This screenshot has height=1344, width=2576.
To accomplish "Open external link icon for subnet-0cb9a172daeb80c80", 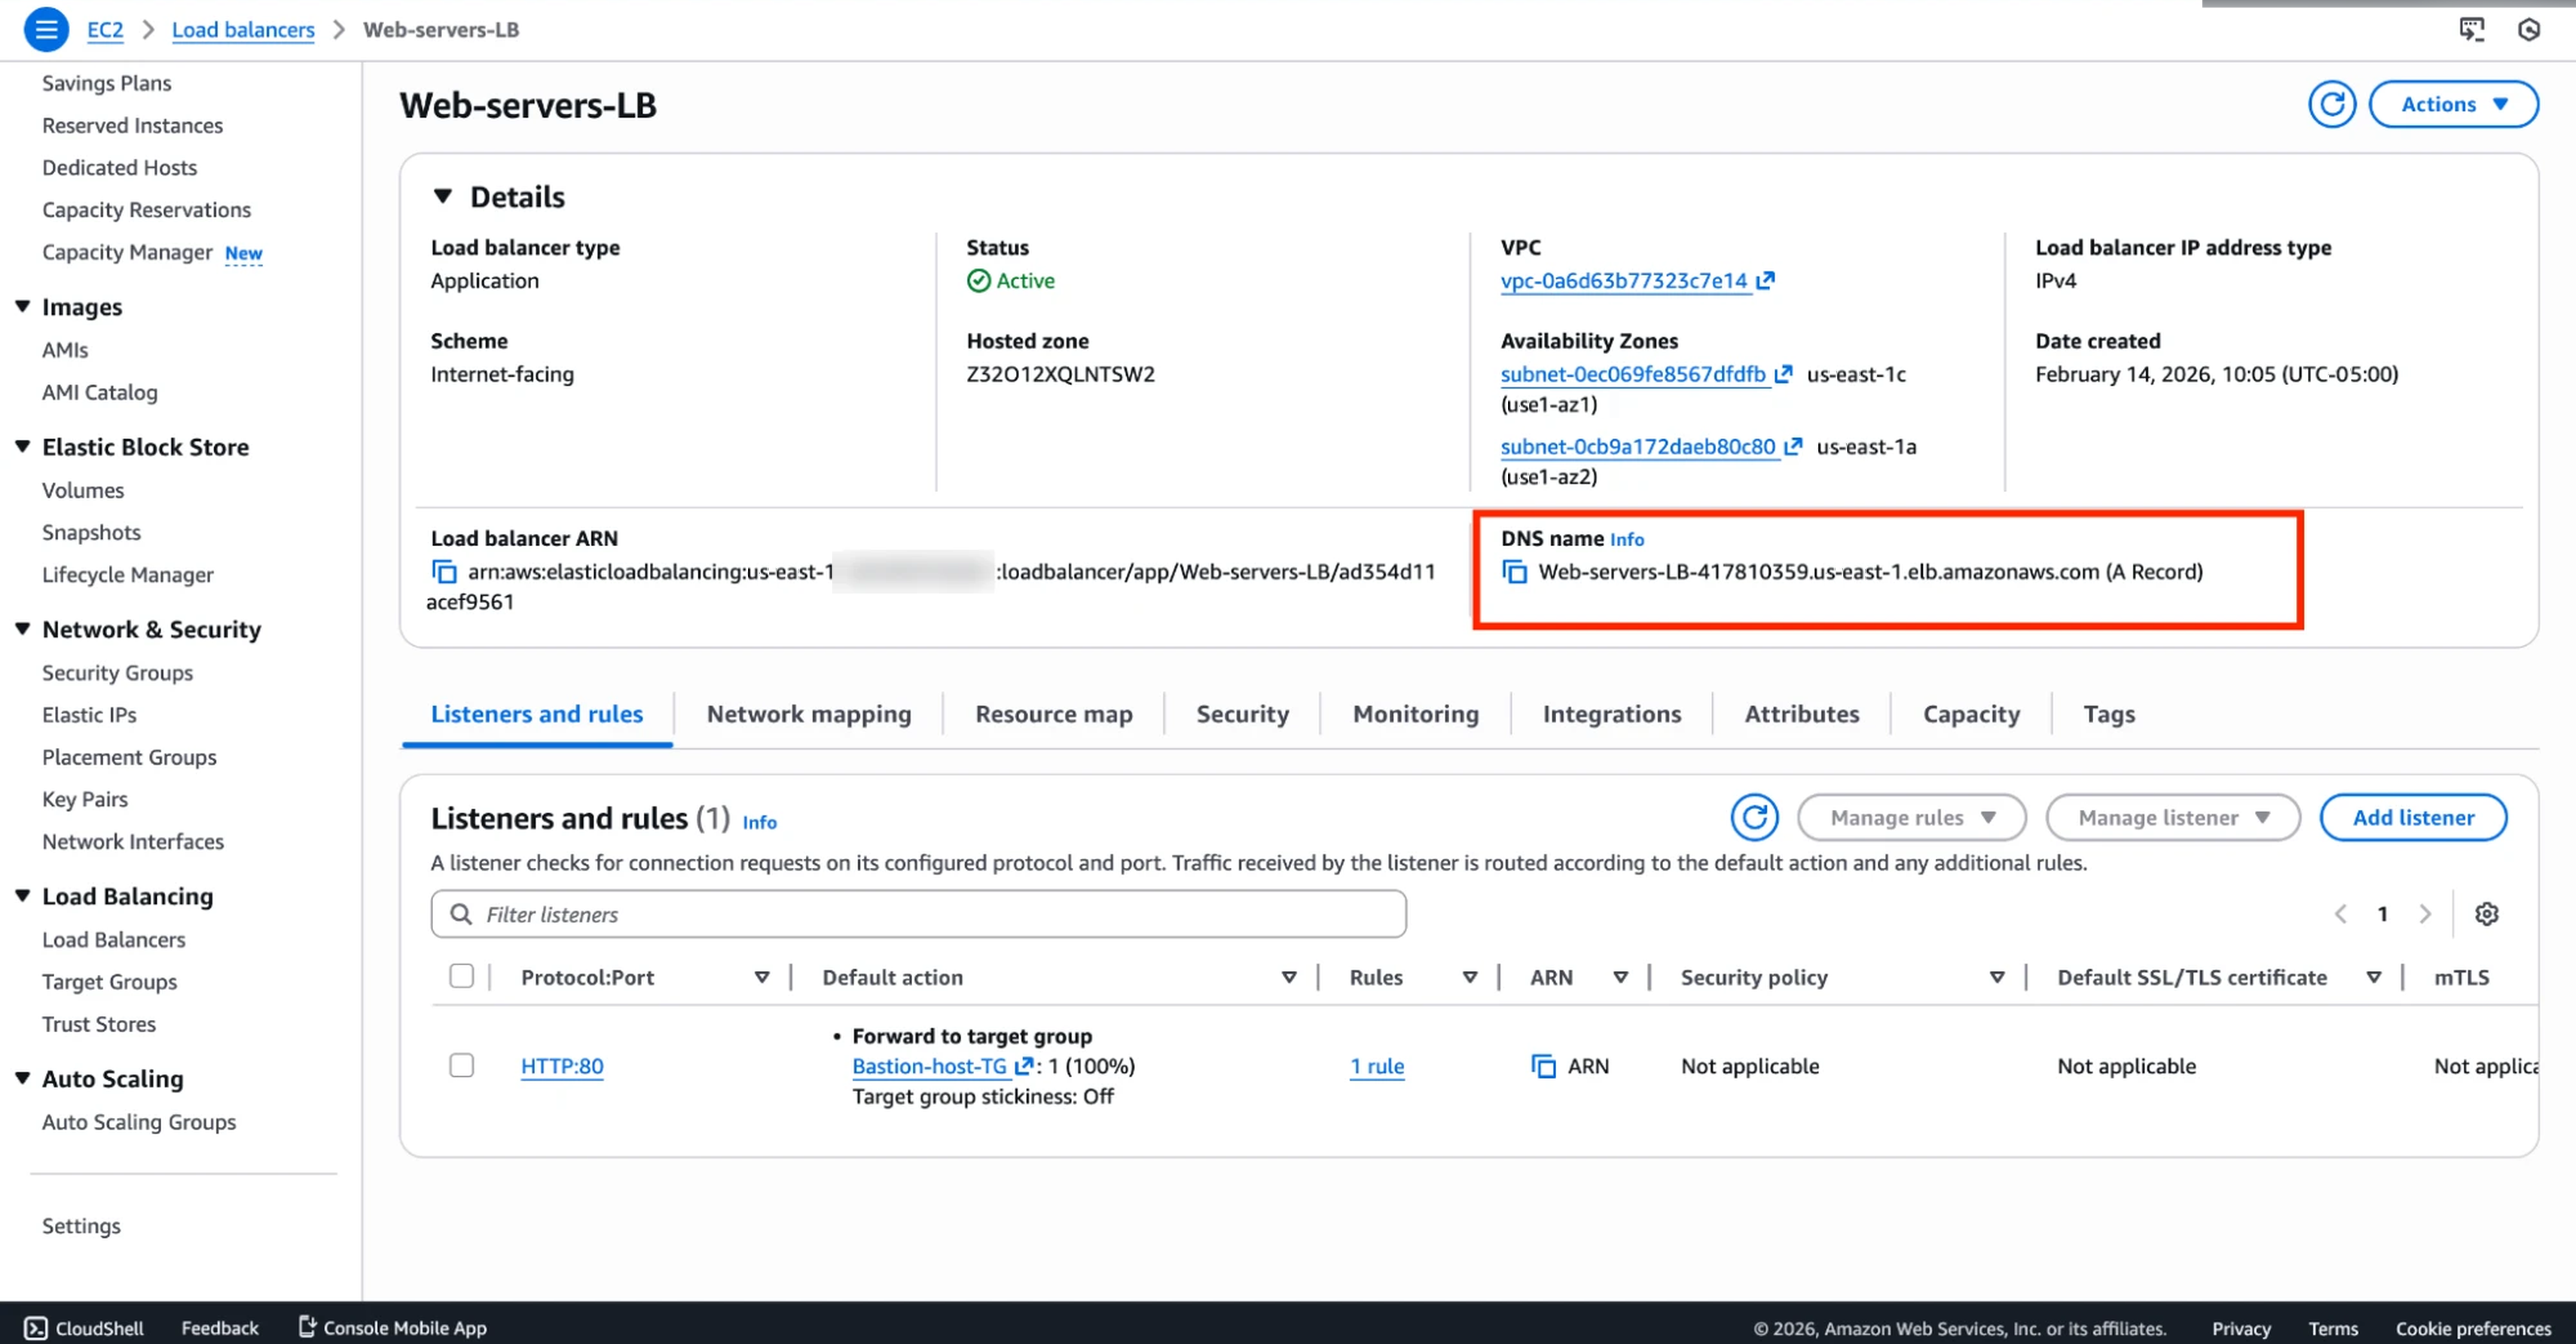I will point(1793,447).
